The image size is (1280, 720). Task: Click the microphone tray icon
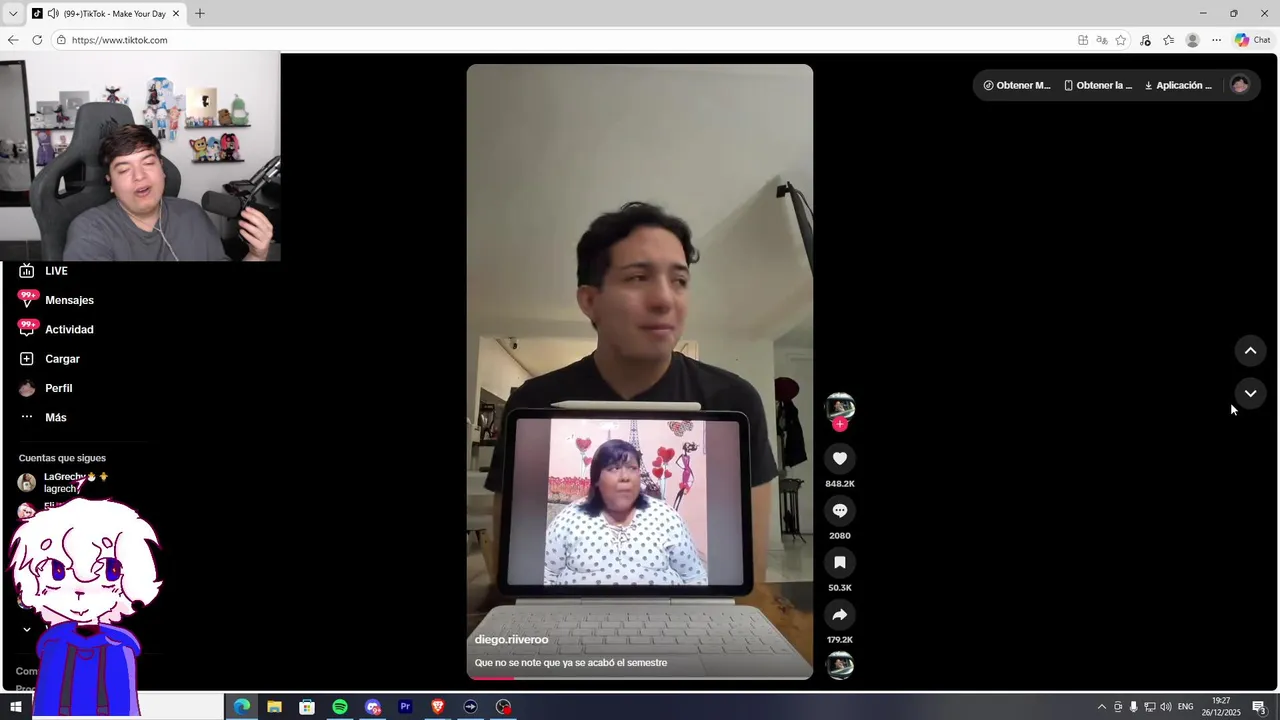pos(1134,707)
